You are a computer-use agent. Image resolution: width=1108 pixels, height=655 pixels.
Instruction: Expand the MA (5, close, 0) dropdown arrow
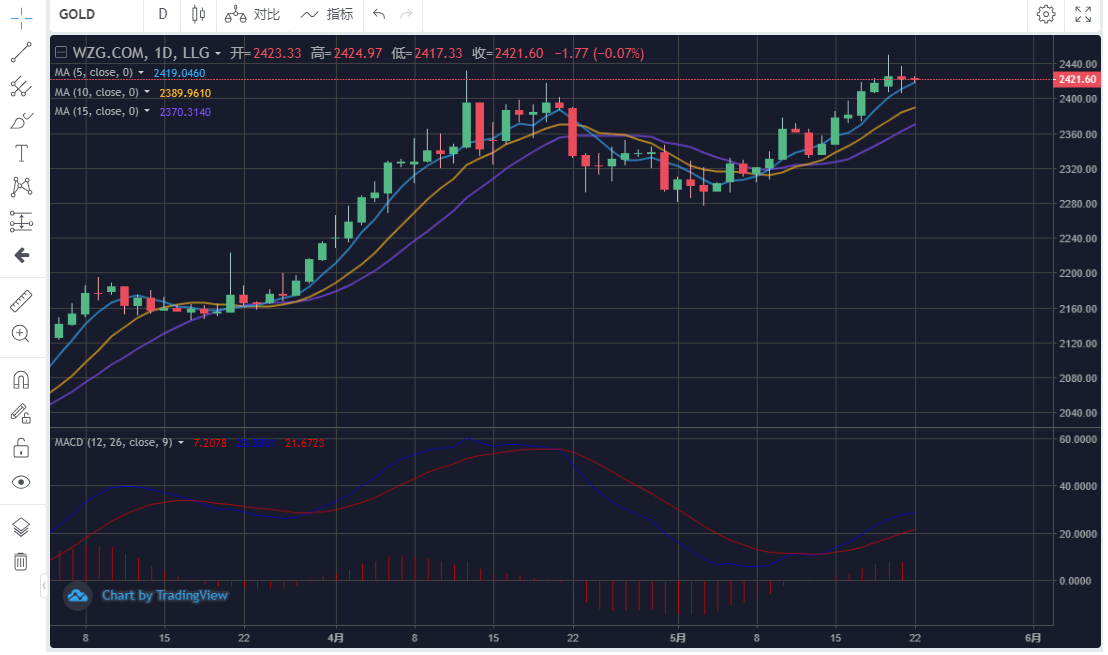pyautogui.click(x=141, y=73)
